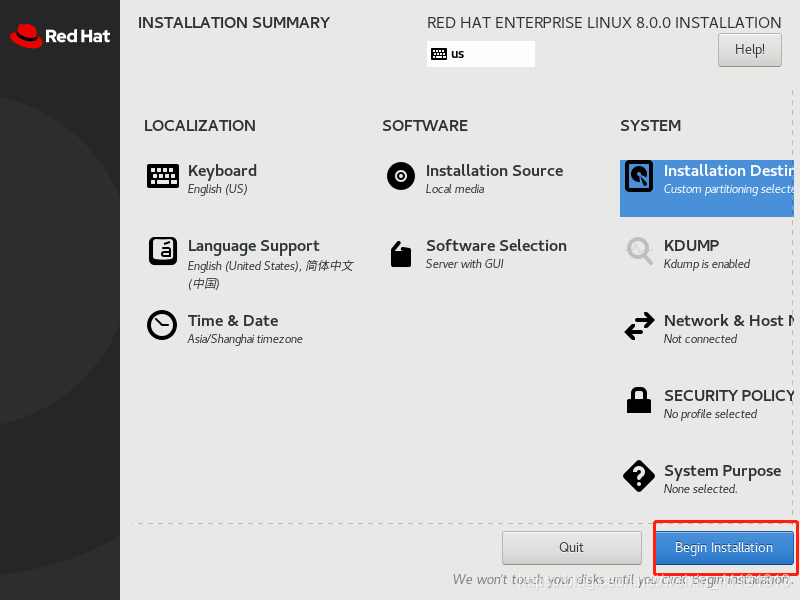Viewport: 800px width, 600px height.
Task: Click 'Local media' status text
Action: pyautogui.click(x=455, y=189)
